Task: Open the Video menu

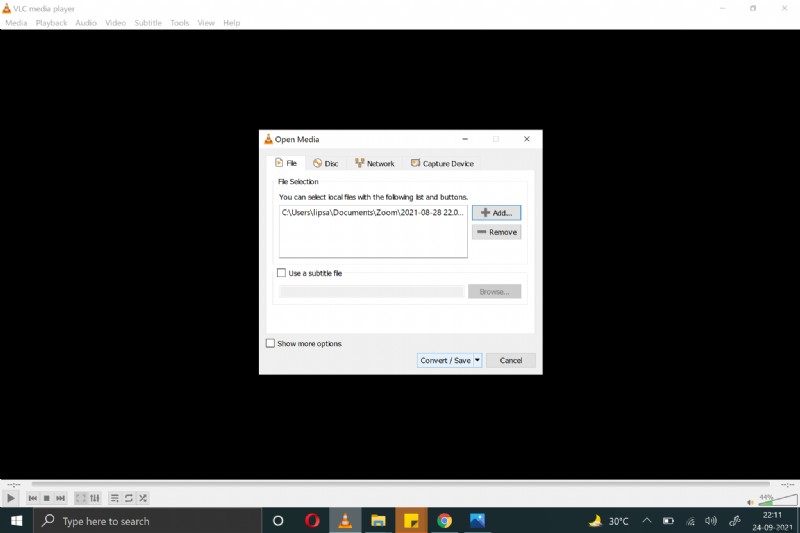Action: coord(115,23)
